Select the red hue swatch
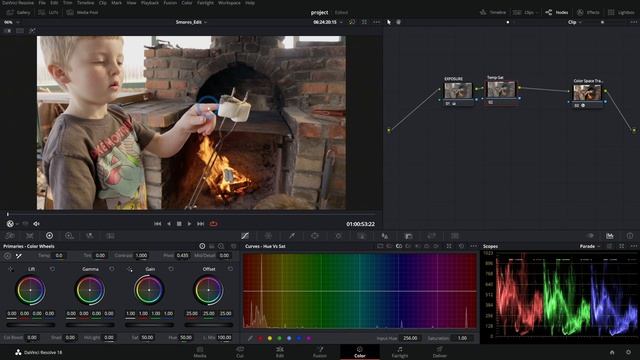Viewport: 640px width, 360px height. tap(260, 338)
